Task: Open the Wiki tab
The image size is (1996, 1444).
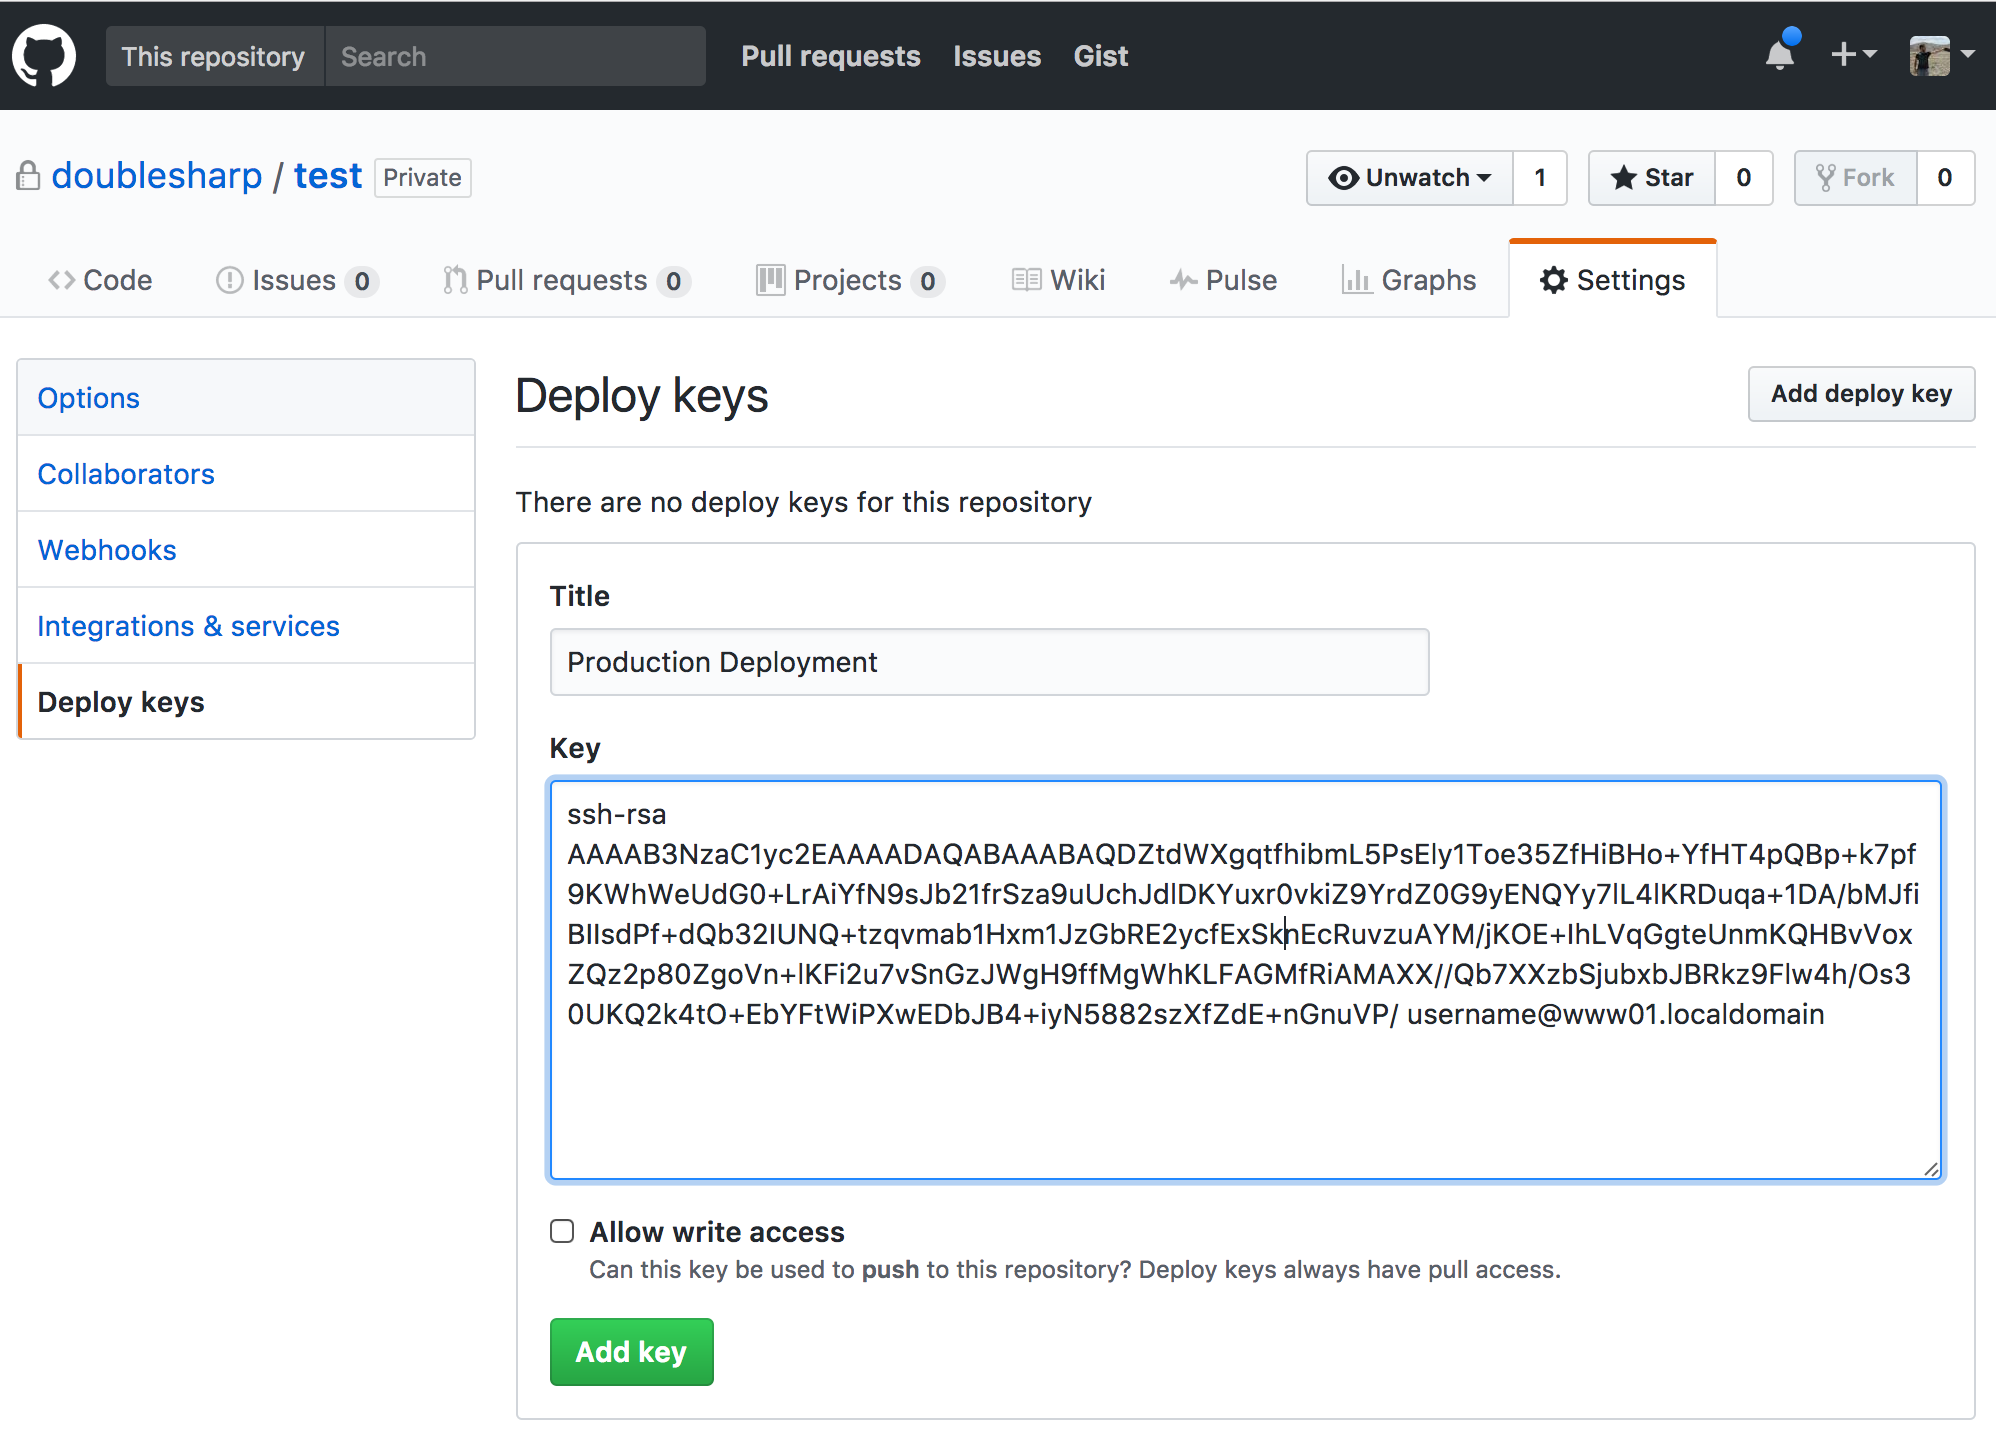Action: point(1058,280)
